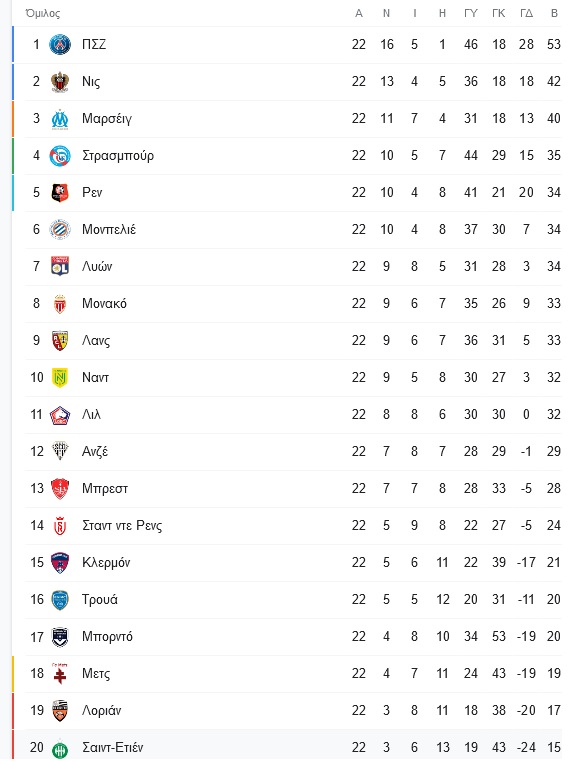Click the Στρασμπούρ team badge
The width and height of the screenshot is (574, 762).
pos(60,156)
